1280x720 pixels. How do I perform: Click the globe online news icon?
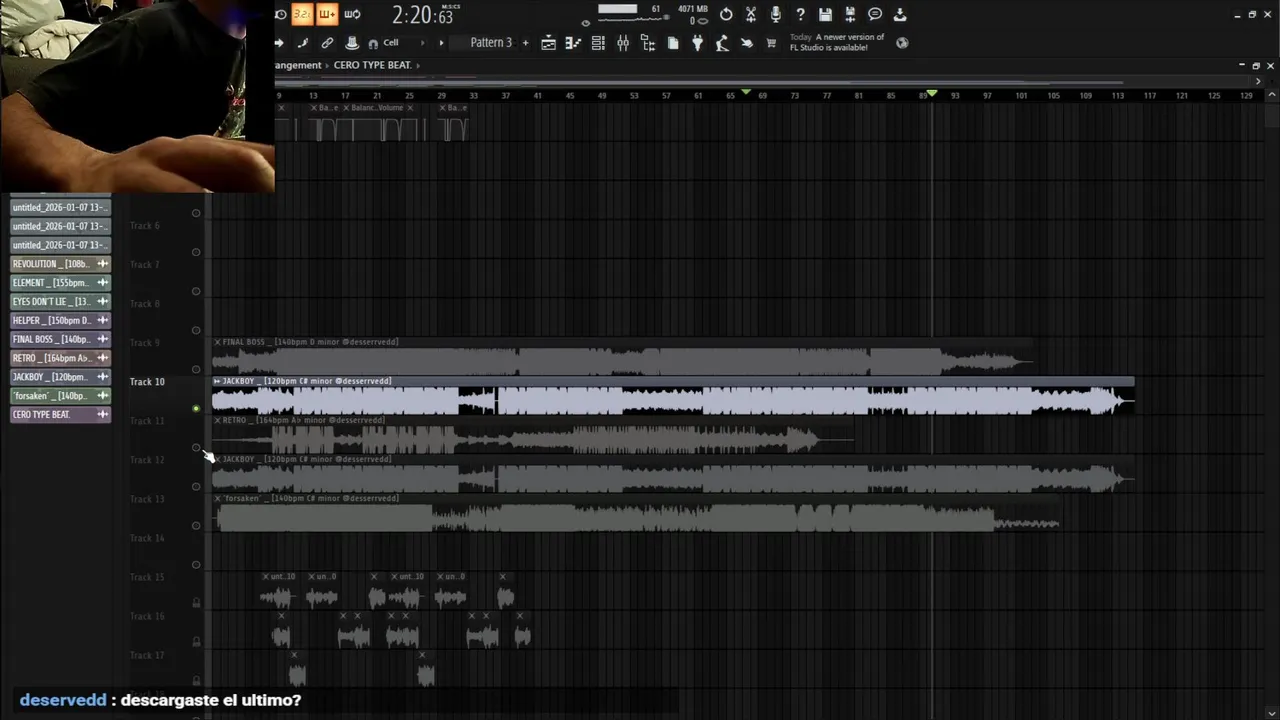click(x=902, y=43)
